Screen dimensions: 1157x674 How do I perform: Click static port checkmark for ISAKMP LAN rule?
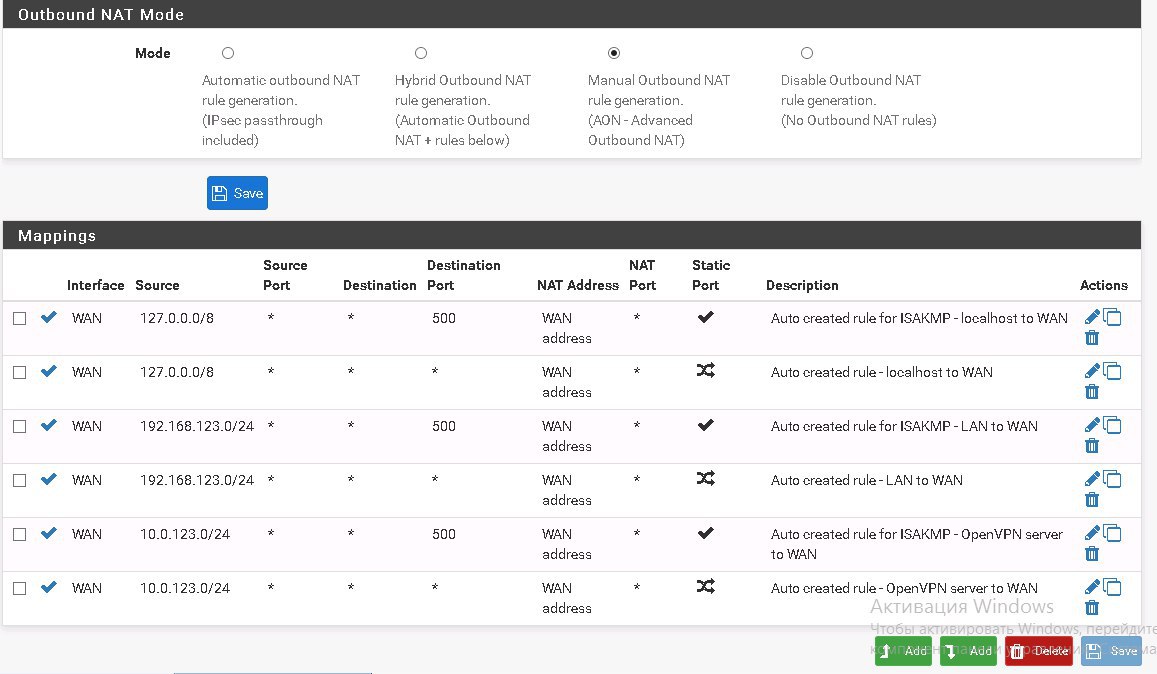coord(705,424)
